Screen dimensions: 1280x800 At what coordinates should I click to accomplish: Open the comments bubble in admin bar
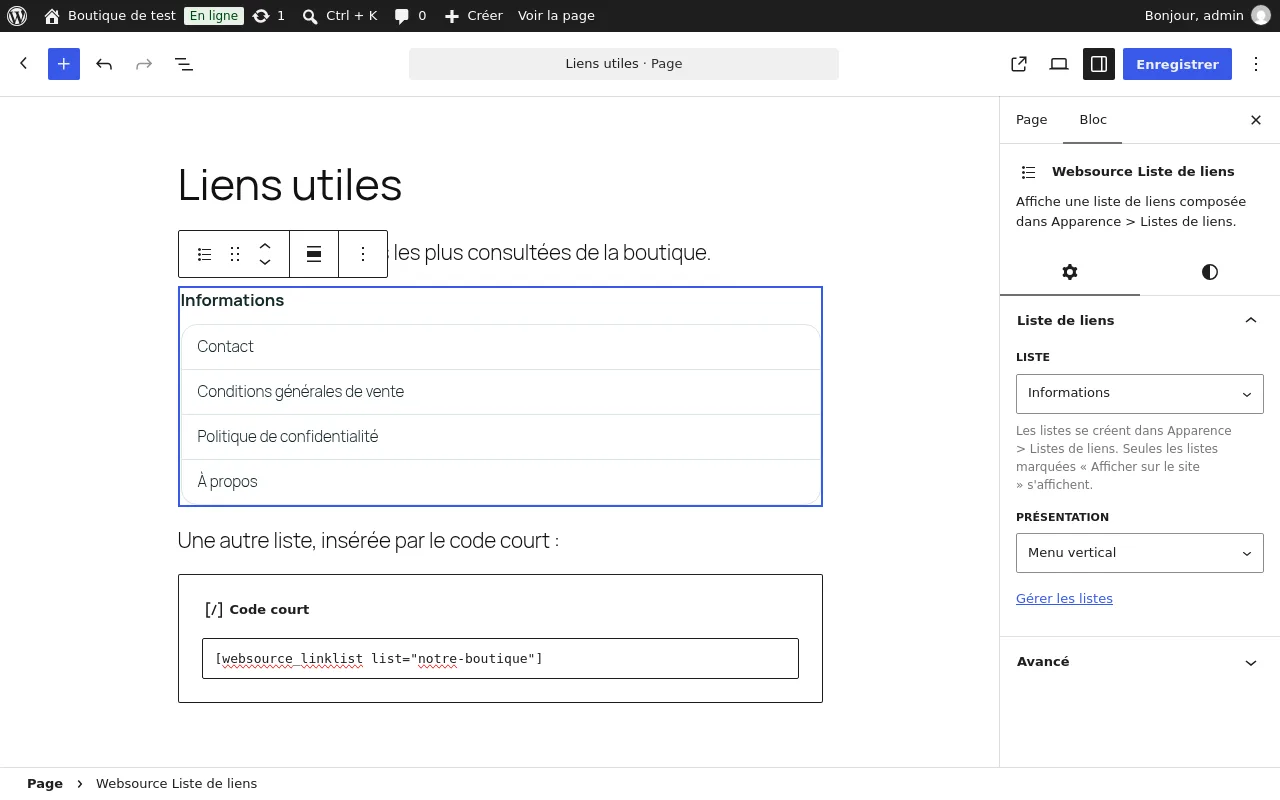[410, 16]
